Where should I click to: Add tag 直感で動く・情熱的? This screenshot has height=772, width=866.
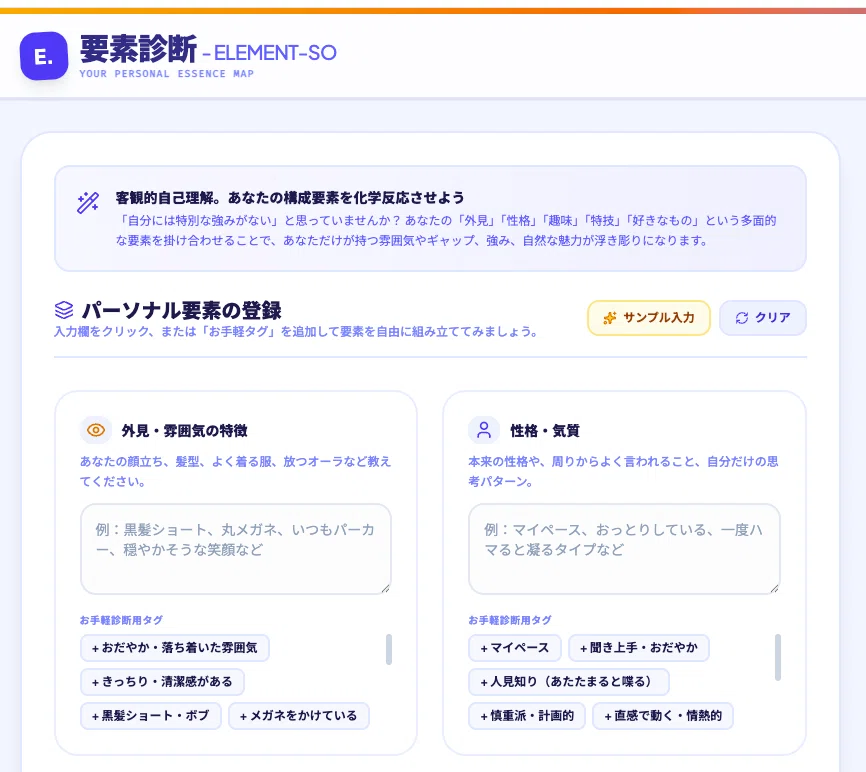663,716
